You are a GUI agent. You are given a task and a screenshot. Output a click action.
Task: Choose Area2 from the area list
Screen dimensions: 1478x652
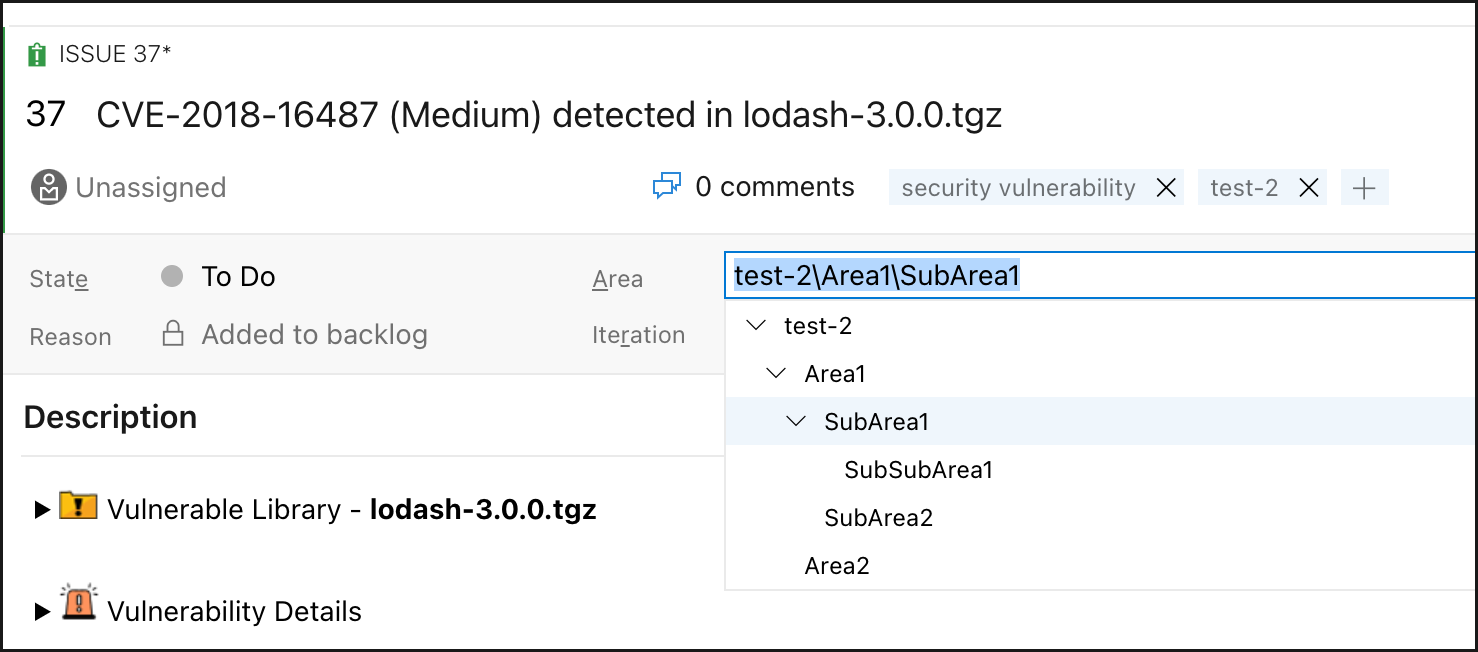(x=837, y=566)
